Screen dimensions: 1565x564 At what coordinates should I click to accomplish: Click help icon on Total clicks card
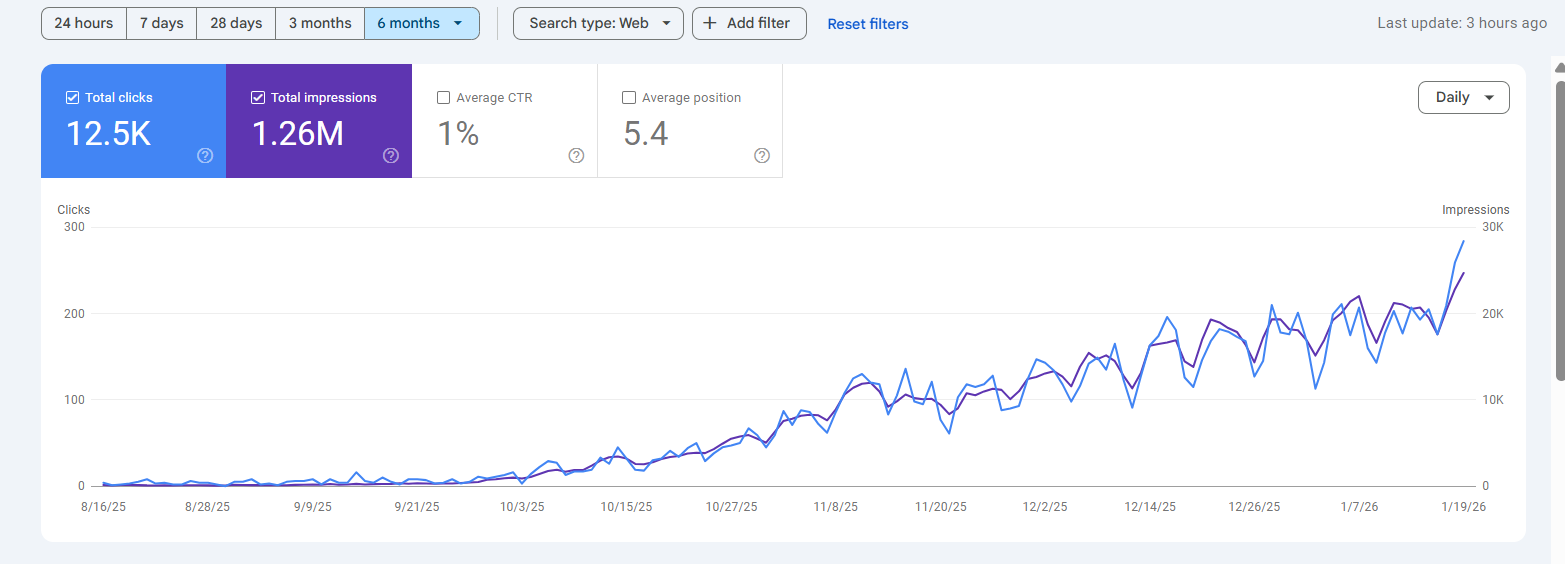point(205,155)
